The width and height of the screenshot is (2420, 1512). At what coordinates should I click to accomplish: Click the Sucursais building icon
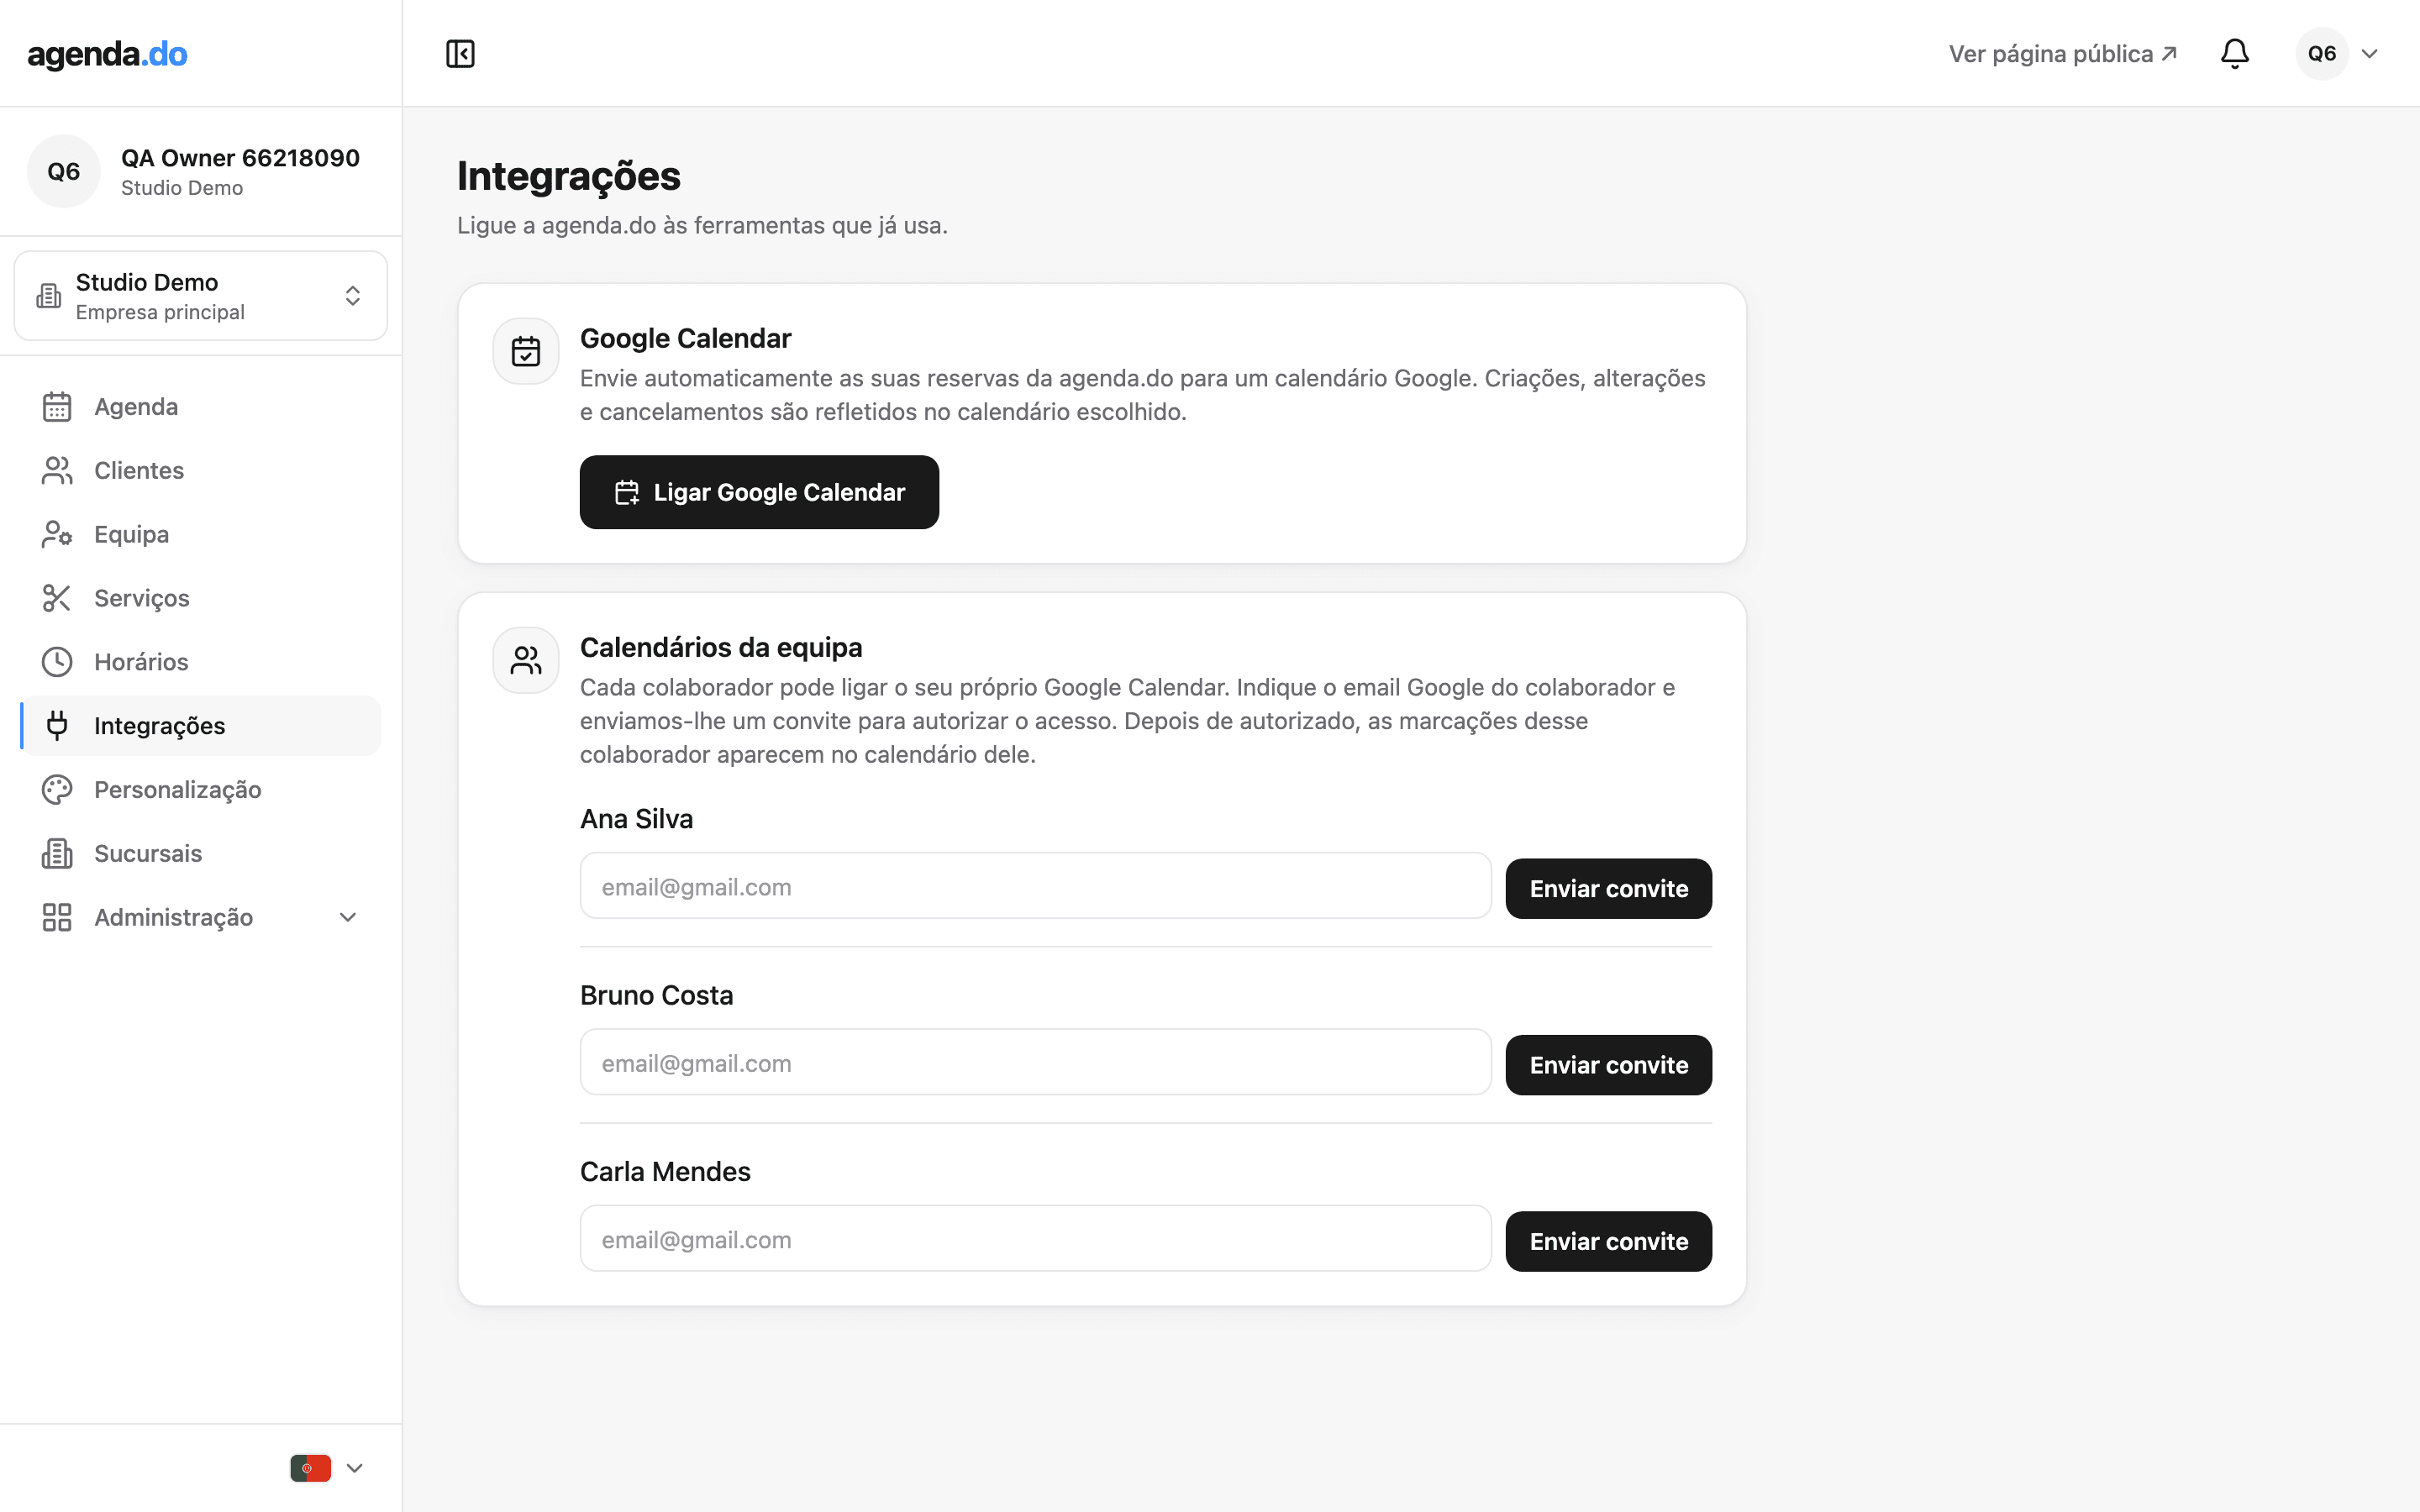[x=57, y=854]
